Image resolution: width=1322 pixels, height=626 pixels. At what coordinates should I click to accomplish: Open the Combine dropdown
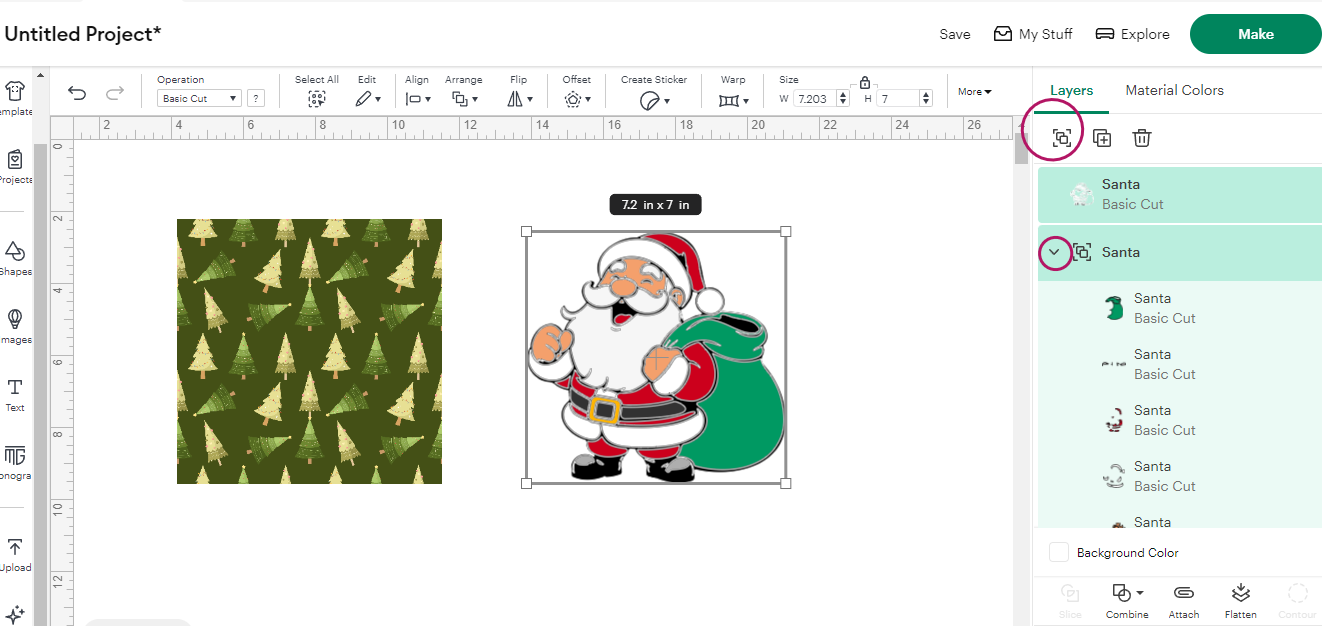[x=1127, y=593]
